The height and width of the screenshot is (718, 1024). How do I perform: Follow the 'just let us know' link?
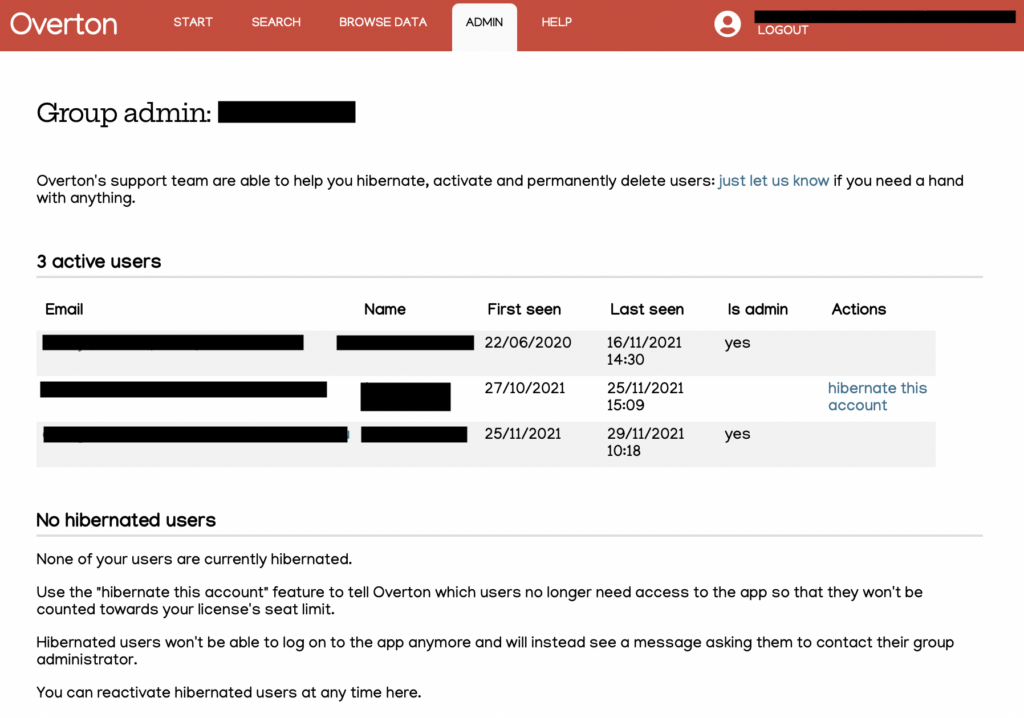[773, 181]
